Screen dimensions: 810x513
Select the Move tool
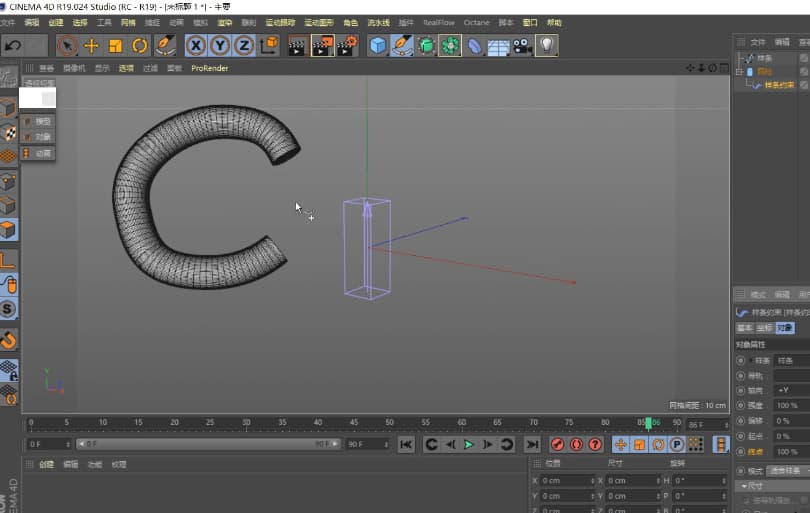pyautogui.click(x=91, y=45)
